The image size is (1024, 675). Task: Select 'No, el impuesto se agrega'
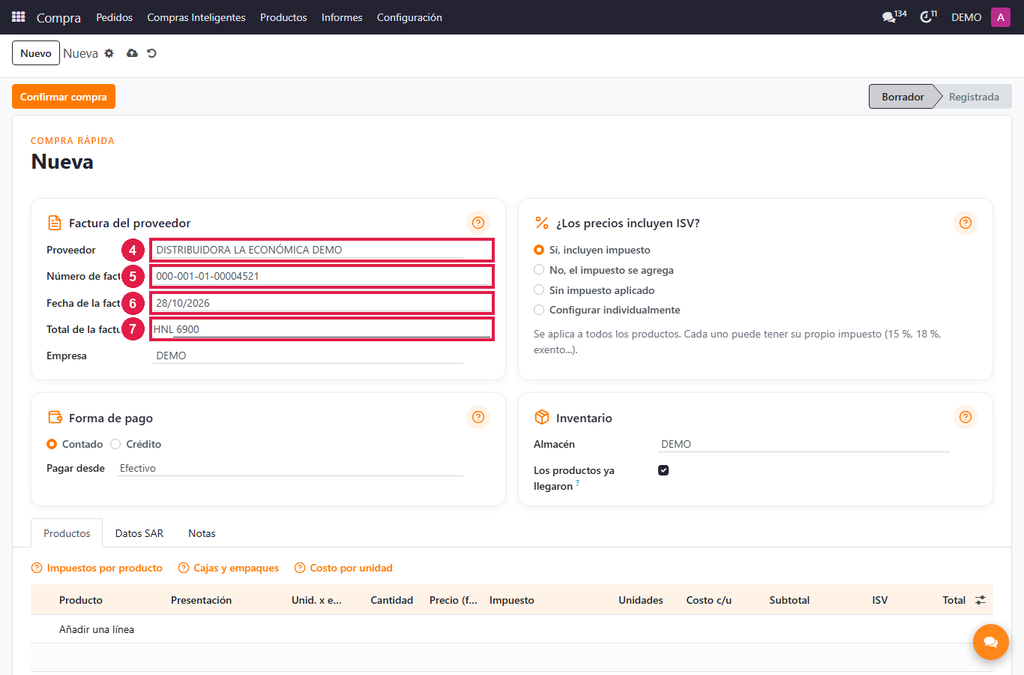coord(539,270)
